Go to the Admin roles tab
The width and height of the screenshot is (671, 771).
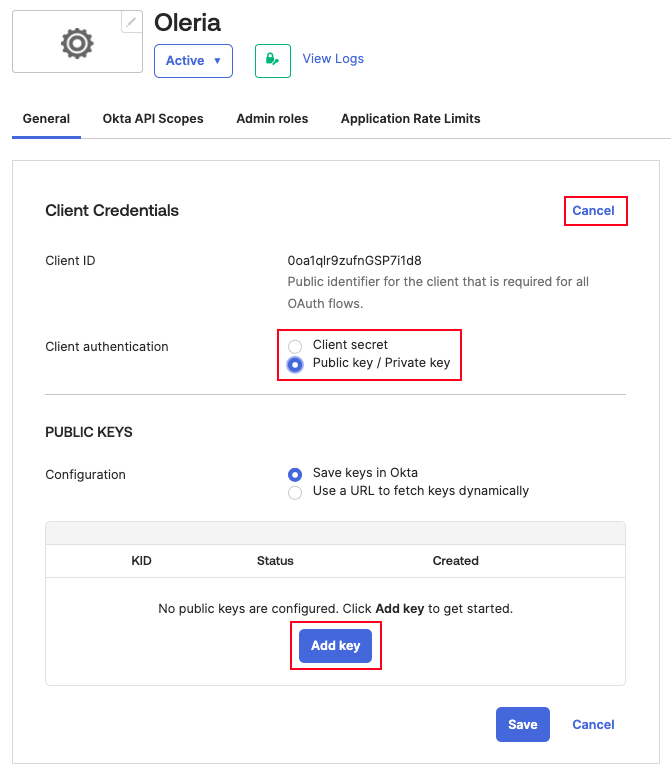272,119
